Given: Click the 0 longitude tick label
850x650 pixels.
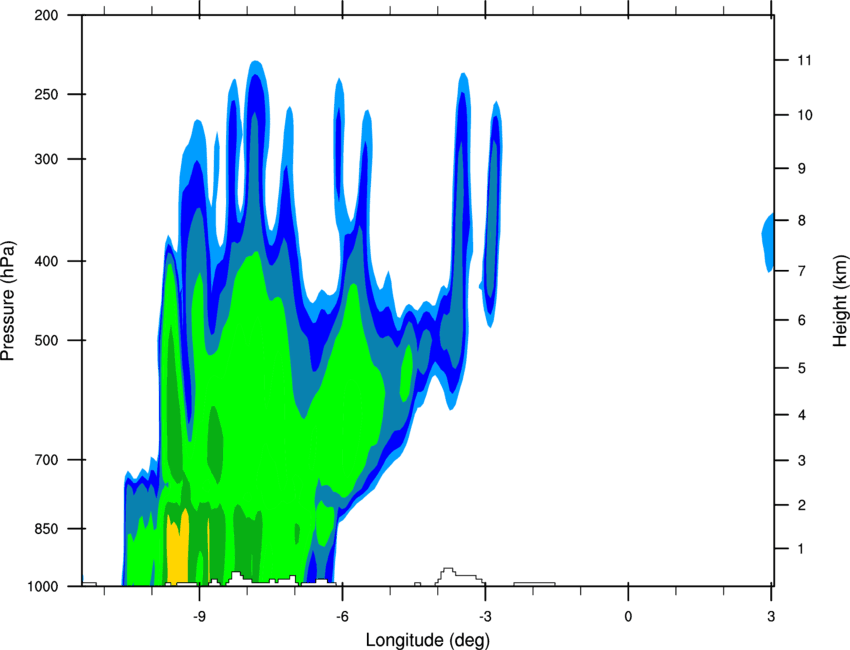Looking at the screenshot, I should [628, 617].
